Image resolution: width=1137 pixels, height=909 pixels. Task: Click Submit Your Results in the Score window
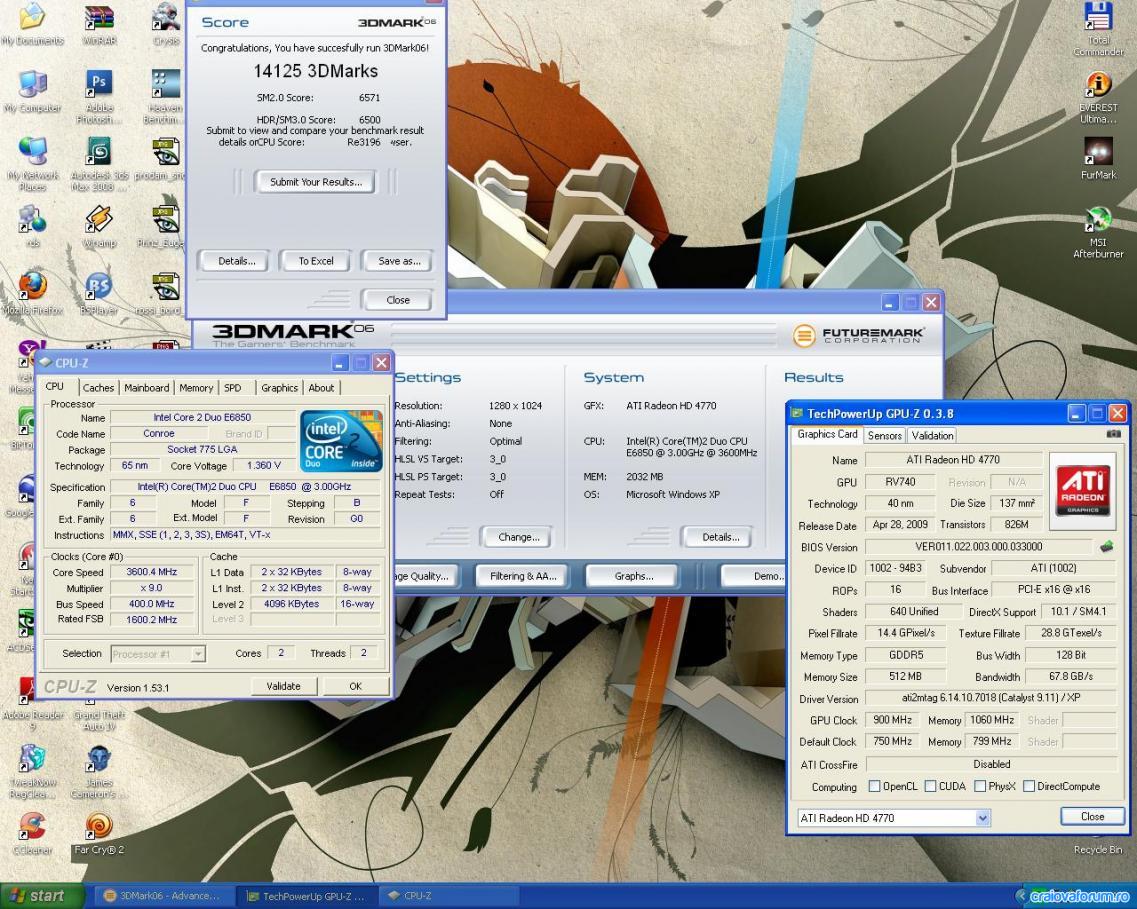pos(315,182)
